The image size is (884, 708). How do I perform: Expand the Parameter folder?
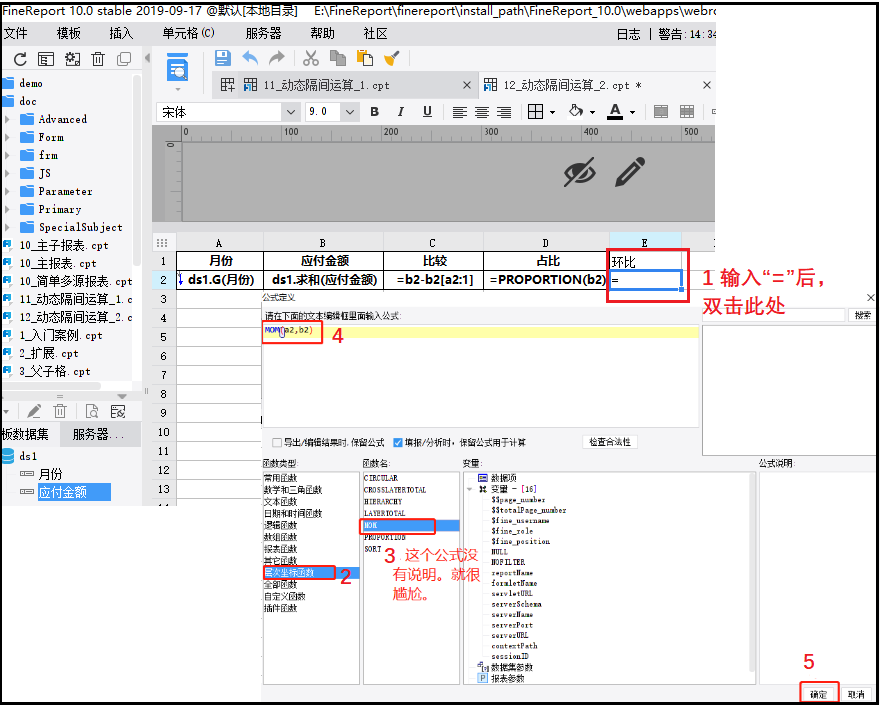tap(7, 192)
